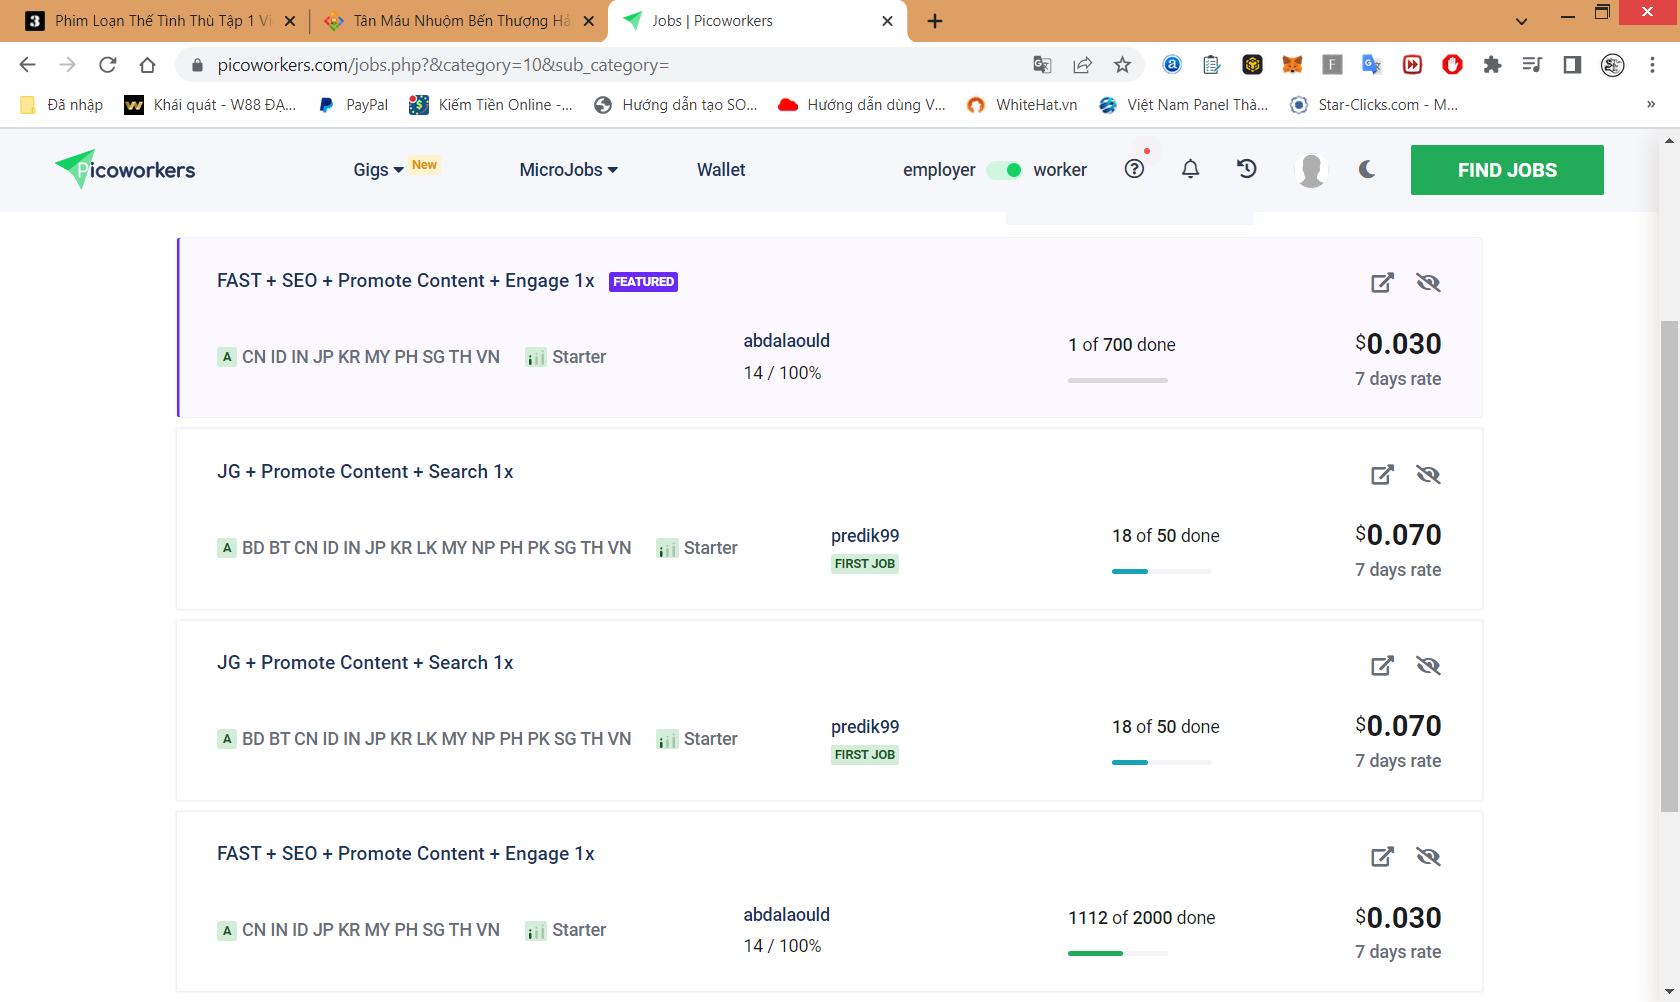The height and width of the screenshot is (1002, 1680).
Task: Close the Jobs | Picoworkers tab
Action: pos(887,21)
